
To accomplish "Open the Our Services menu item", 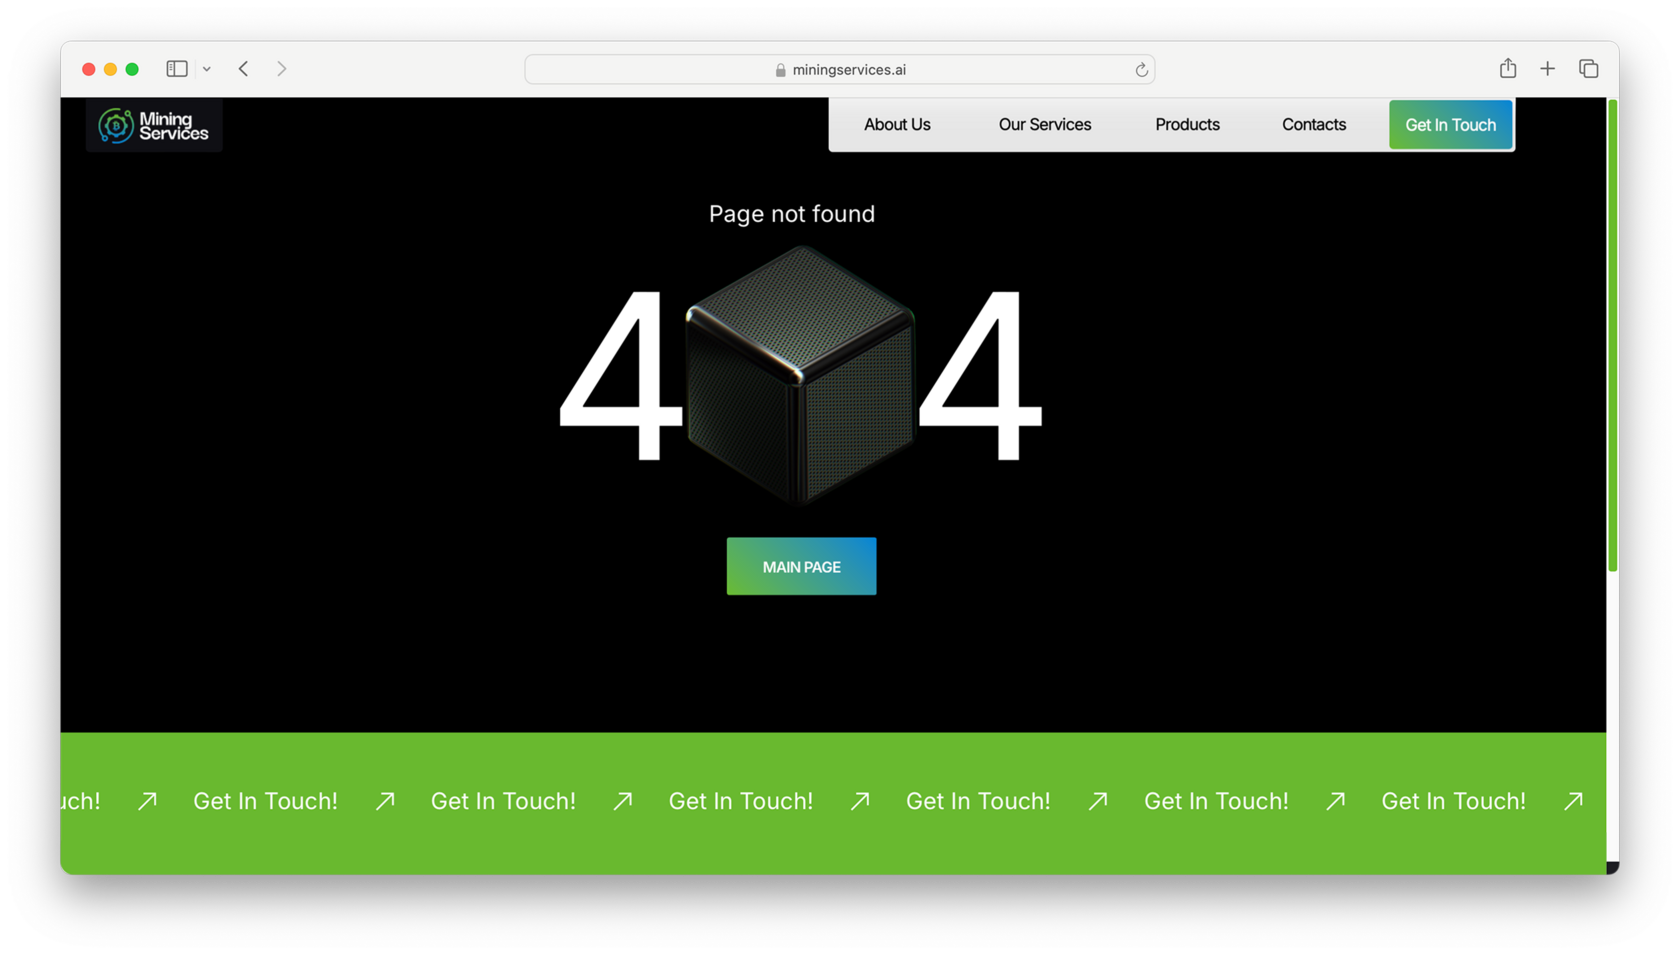I will coord(1045,125).
